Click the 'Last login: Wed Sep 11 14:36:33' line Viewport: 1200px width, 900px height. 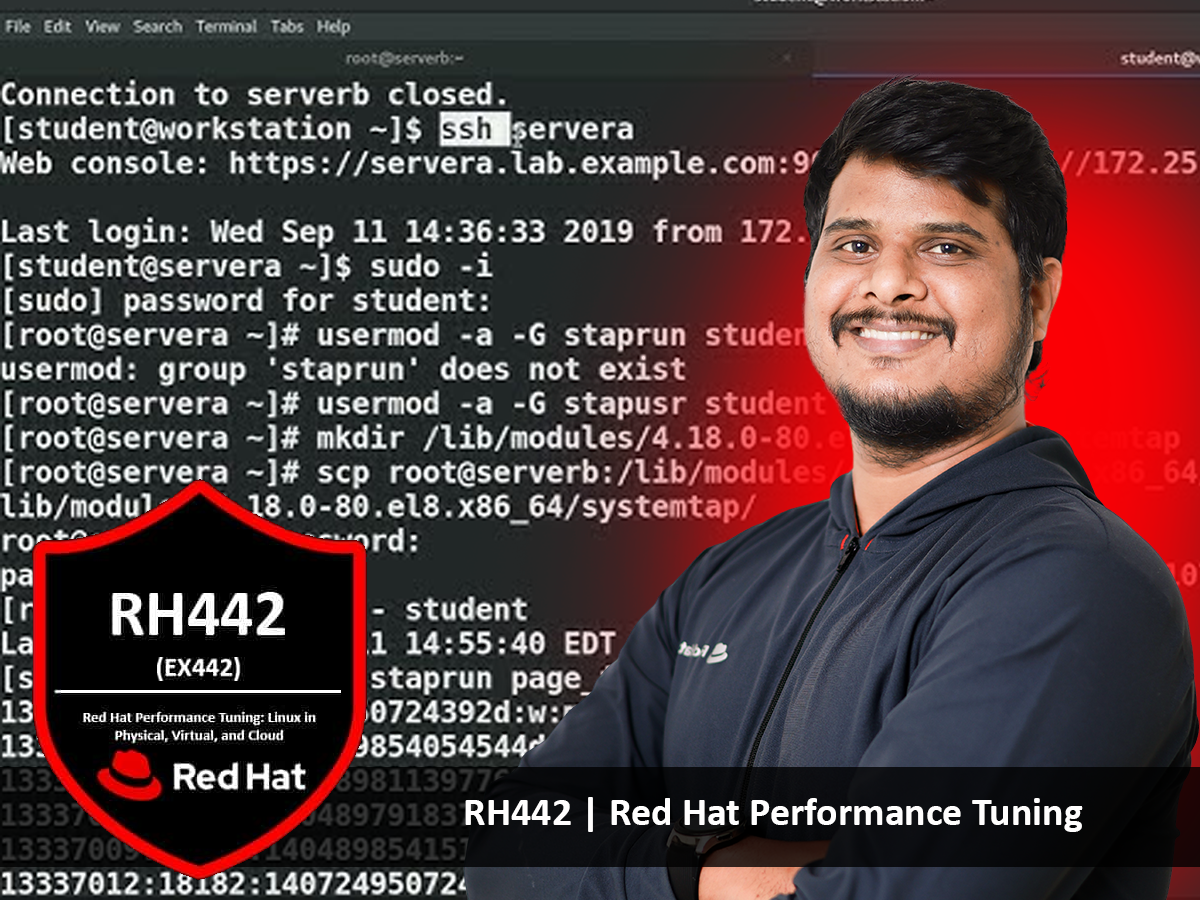point(405,232)
